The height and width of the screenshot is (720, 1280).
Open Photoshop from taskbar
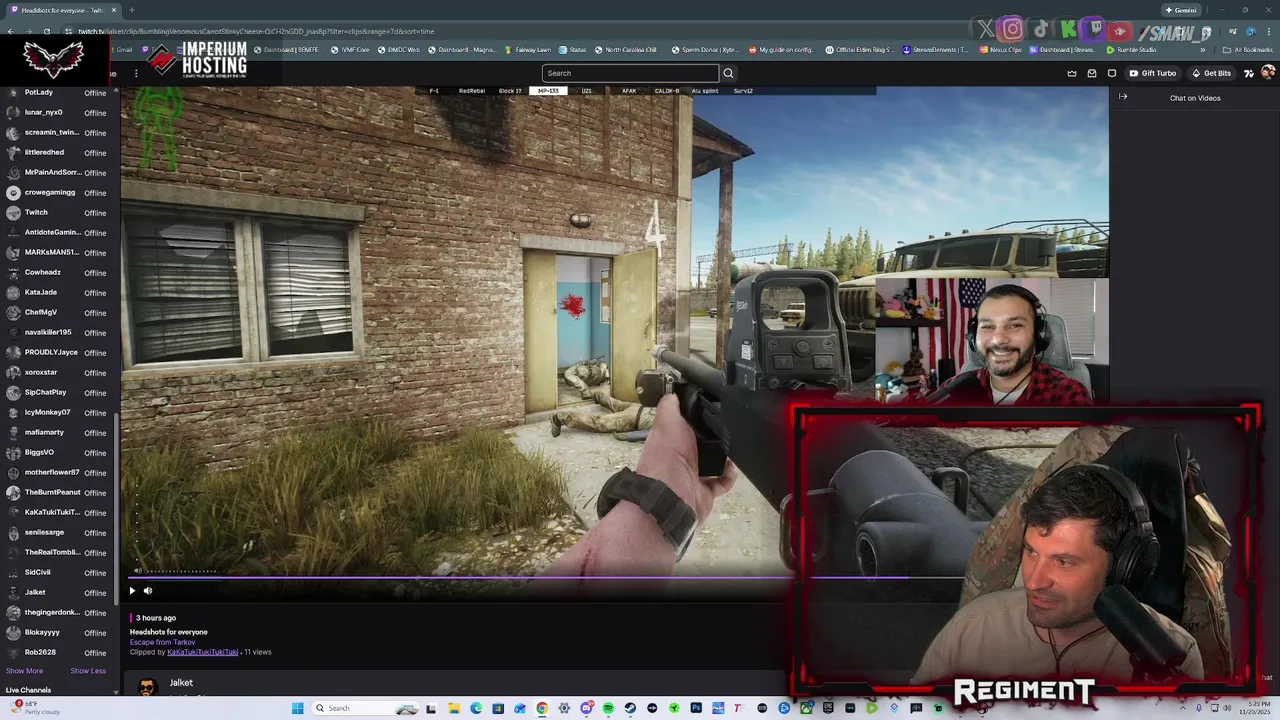(x=696, y=708)
